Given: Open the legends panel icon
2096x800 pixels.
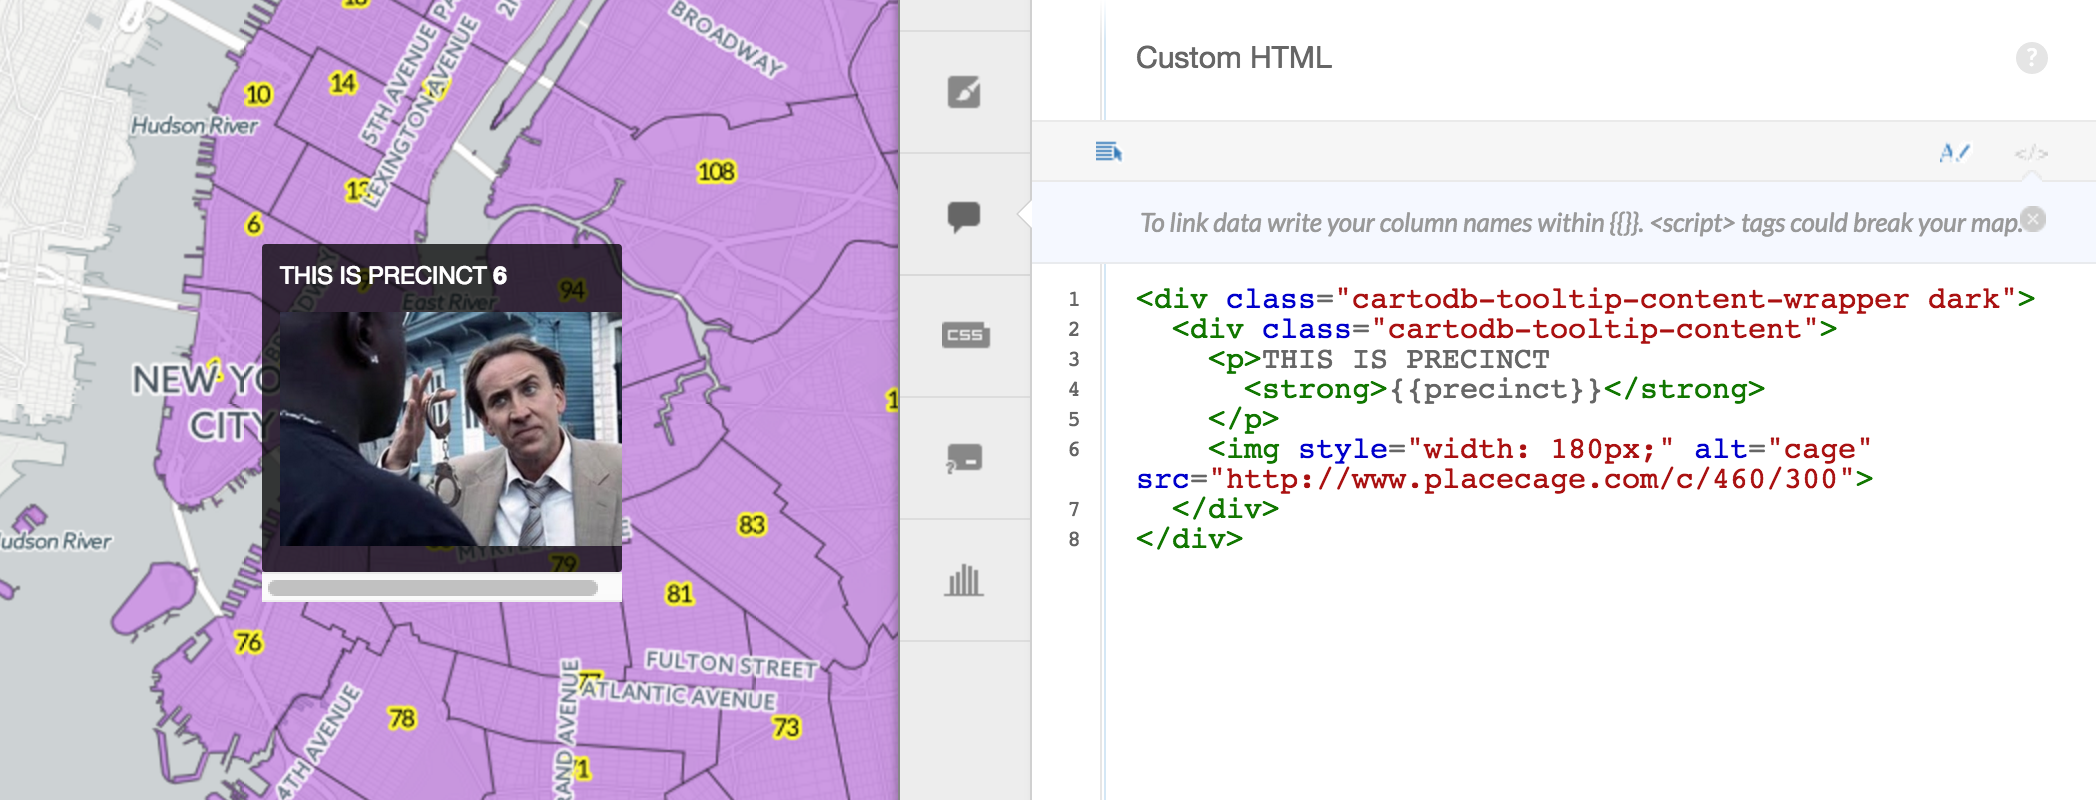Looking at the screenshot, I should (964, 458).
